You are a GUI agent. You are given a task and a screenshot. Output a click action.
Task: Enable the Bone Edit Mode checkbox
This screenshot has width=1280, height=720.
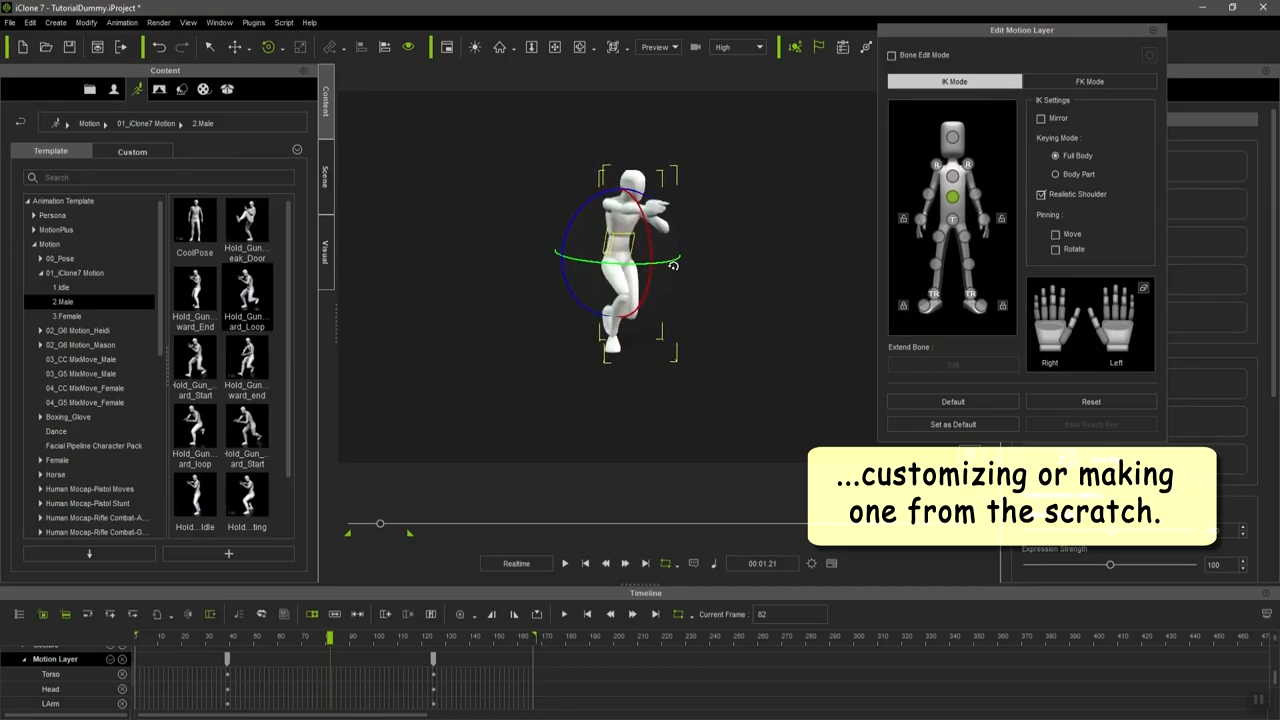[x=892, y=55]
